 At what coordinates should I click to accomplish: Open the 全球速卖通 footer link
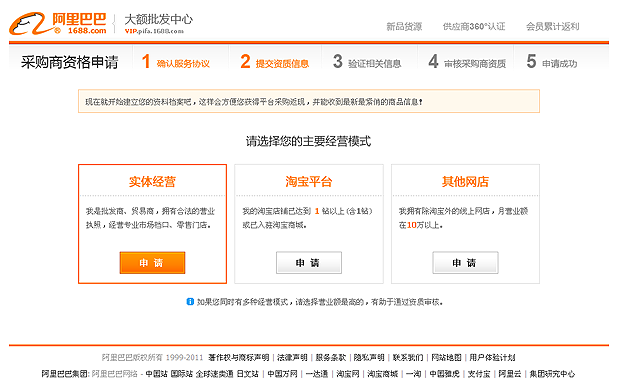215,374
